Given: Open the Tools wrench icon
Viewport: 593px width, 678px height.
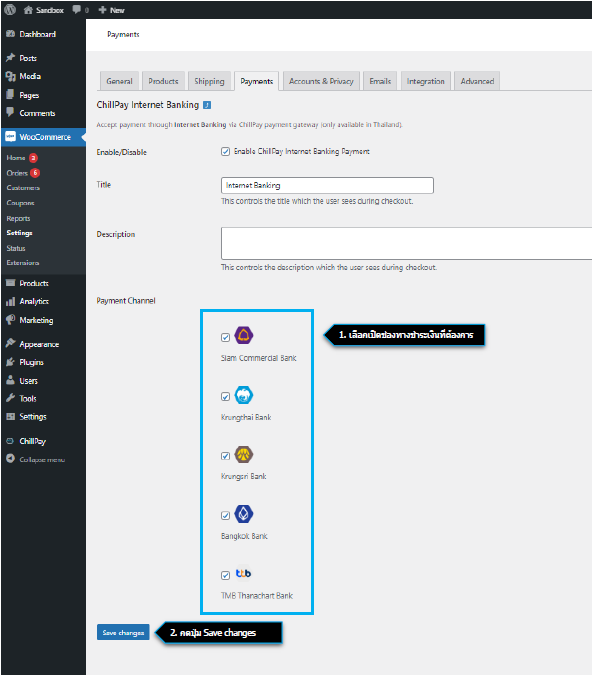Looking at the screenshot, I should (10, 399).
